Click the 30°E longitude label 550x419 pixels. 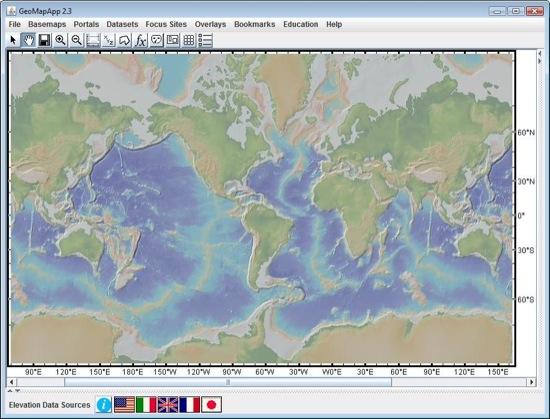pos(365,372)
